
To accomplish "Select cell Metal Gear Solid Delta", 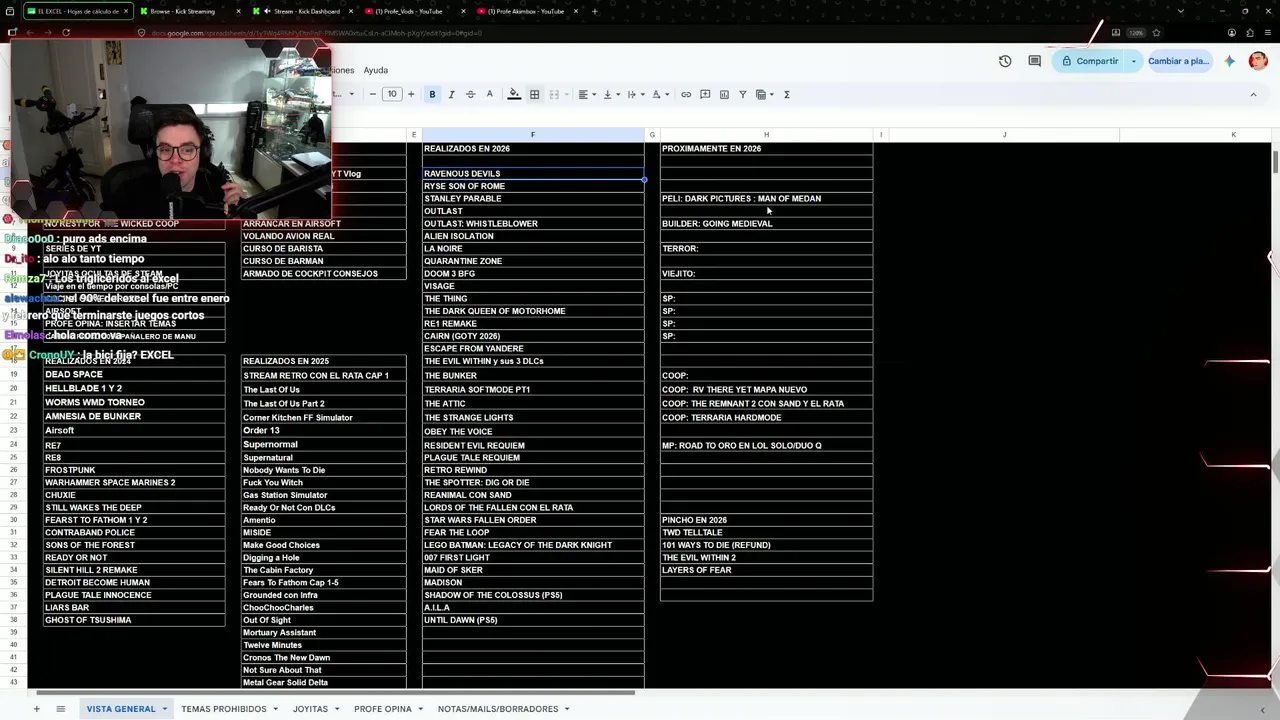I will [x=324, y=683].
